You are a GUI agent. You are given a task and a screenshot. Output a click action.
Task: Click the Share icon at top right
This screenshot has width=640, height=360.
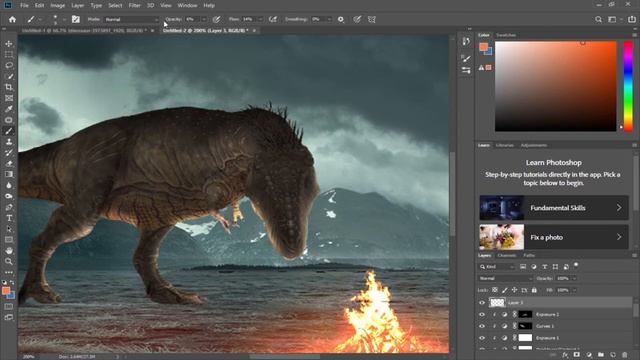pyautogui.click(x=632, y=19)
